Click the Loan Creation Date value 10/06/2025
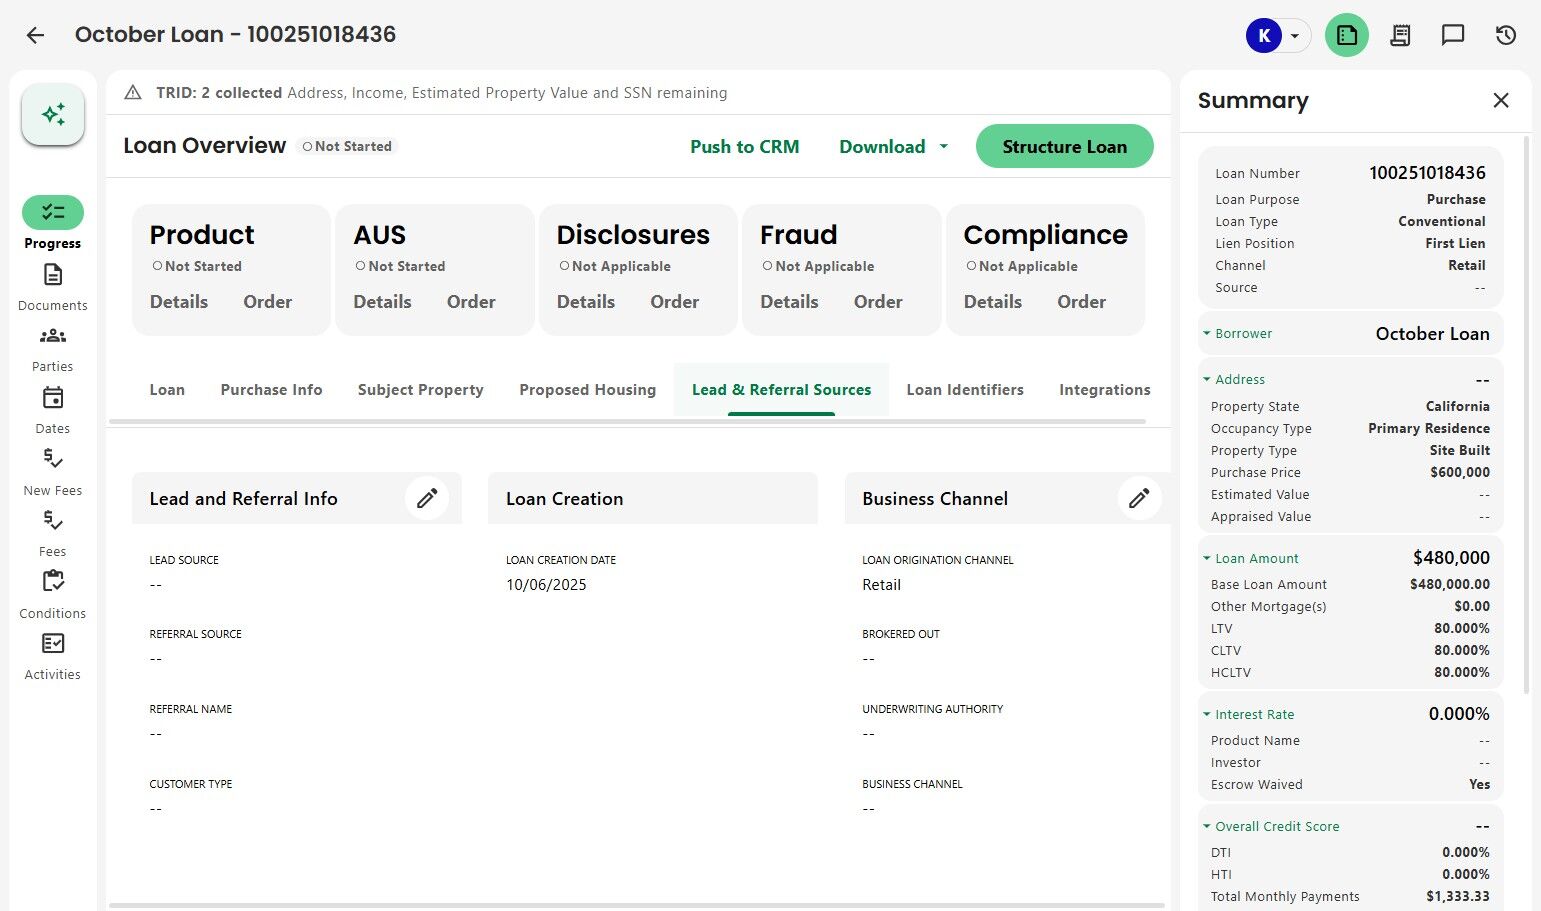 (x=546, y=585)
